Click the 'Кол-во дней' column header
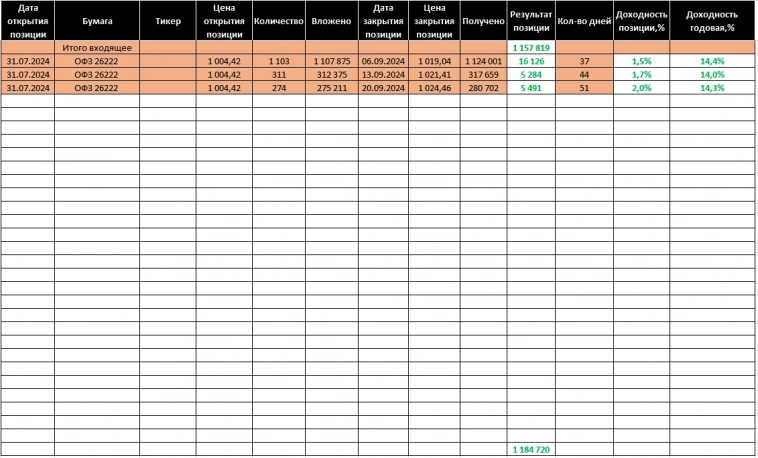 point(584,20)
